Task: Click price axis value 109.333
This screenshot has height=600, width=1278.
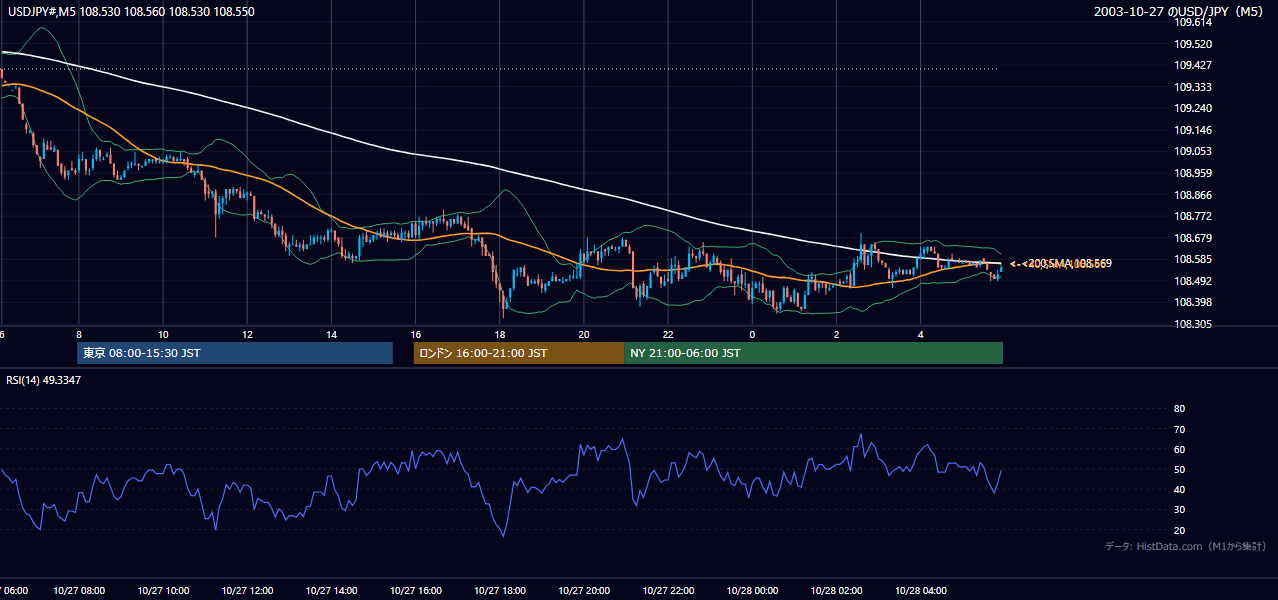Action: point(1193,87)
